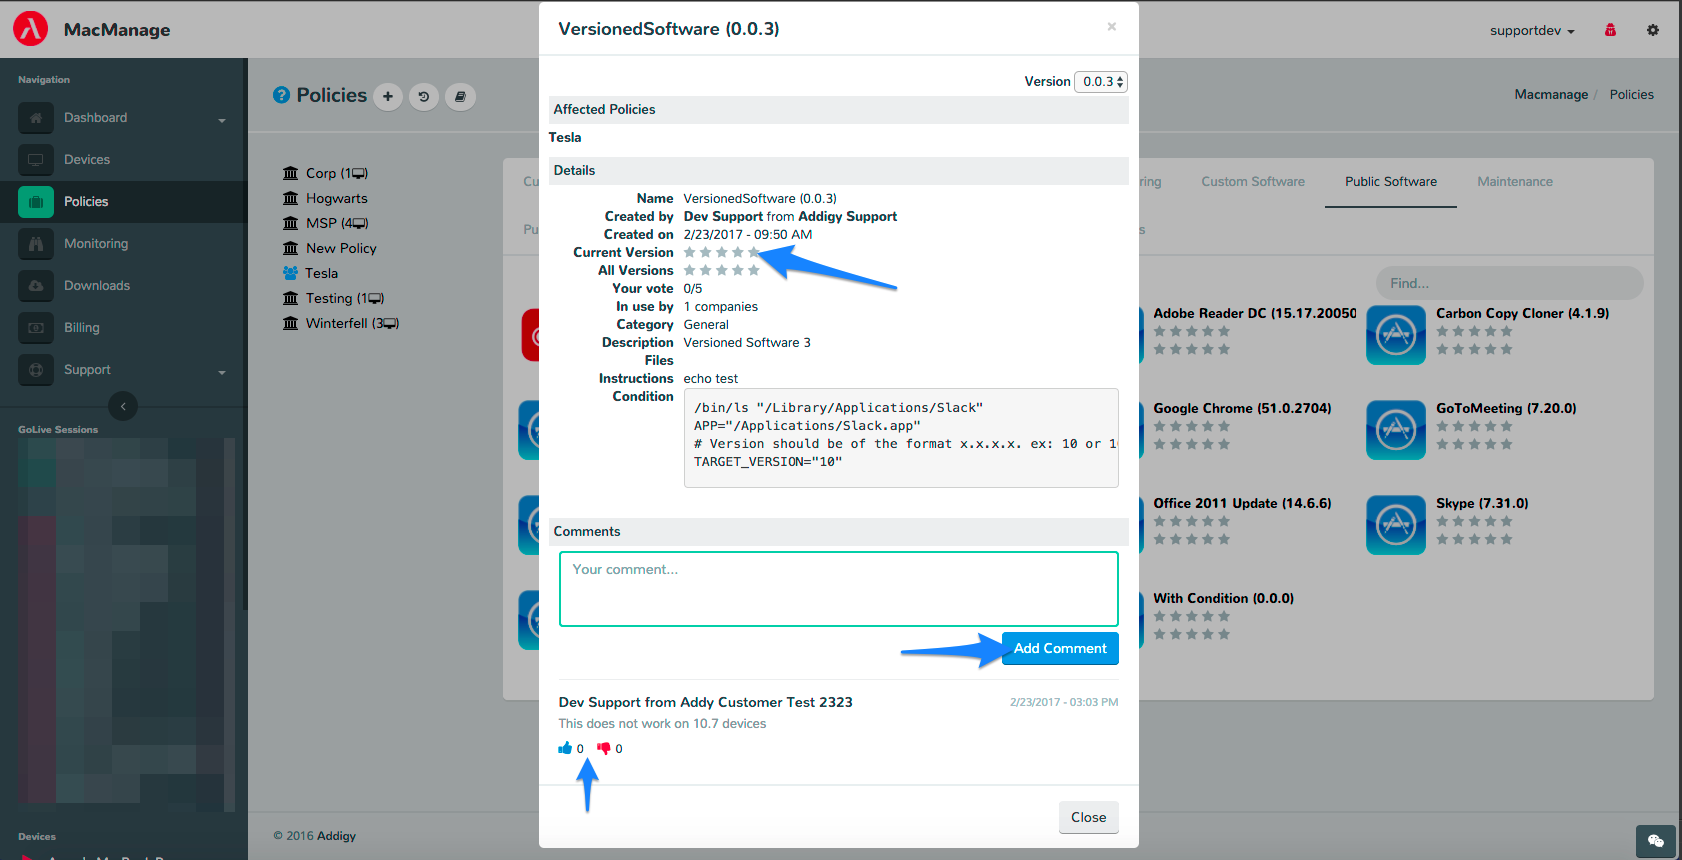This screenshot has height=860, width=1682.
Task: Click the red user icon in header
Action: pos(1610,30)
